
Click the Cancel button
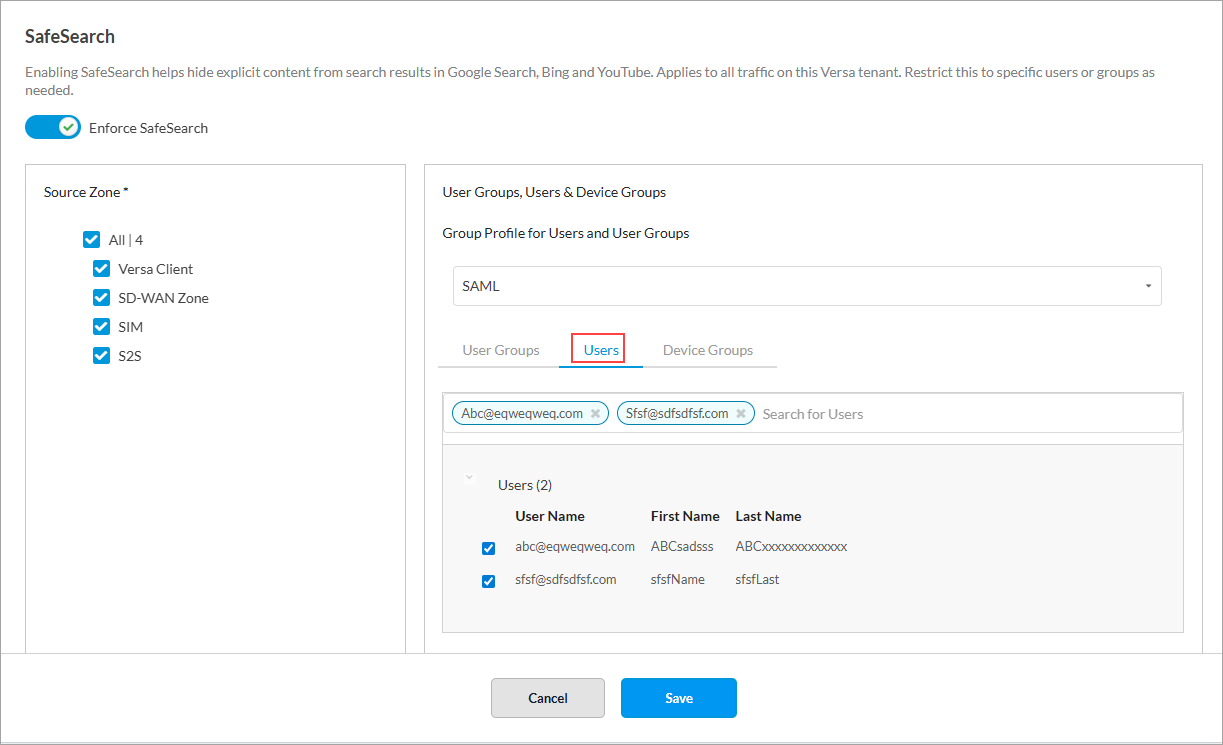pos(547,698)
